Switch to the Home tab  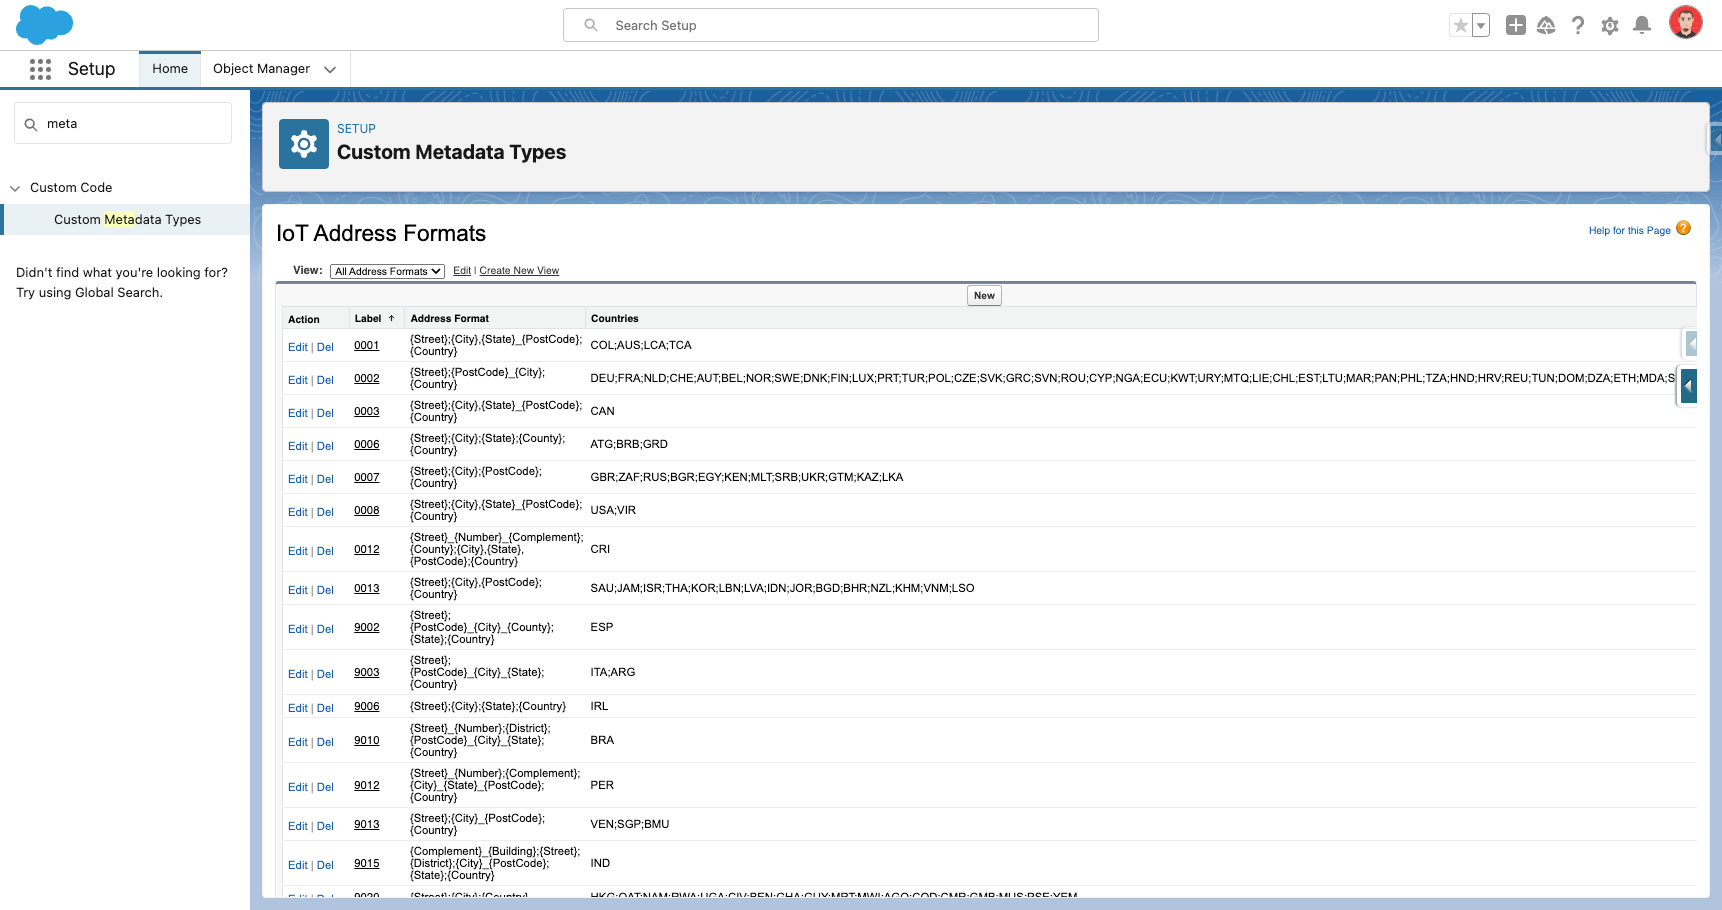170,69
